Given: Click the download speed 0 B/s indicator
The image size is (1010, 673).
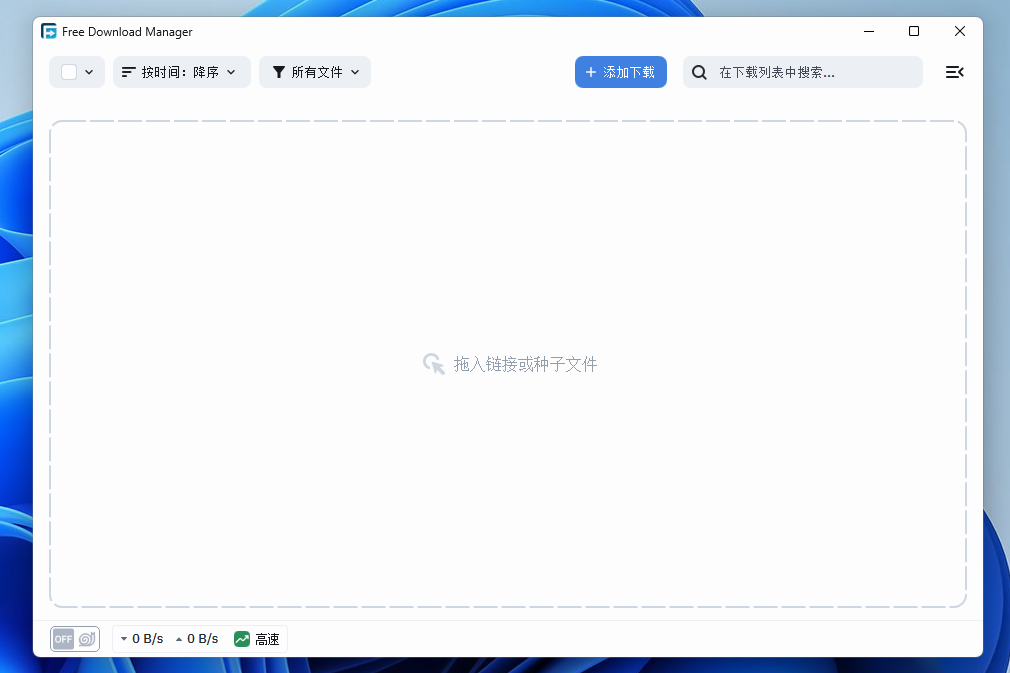Looking at the screenshot, I should tap(142, 639).
